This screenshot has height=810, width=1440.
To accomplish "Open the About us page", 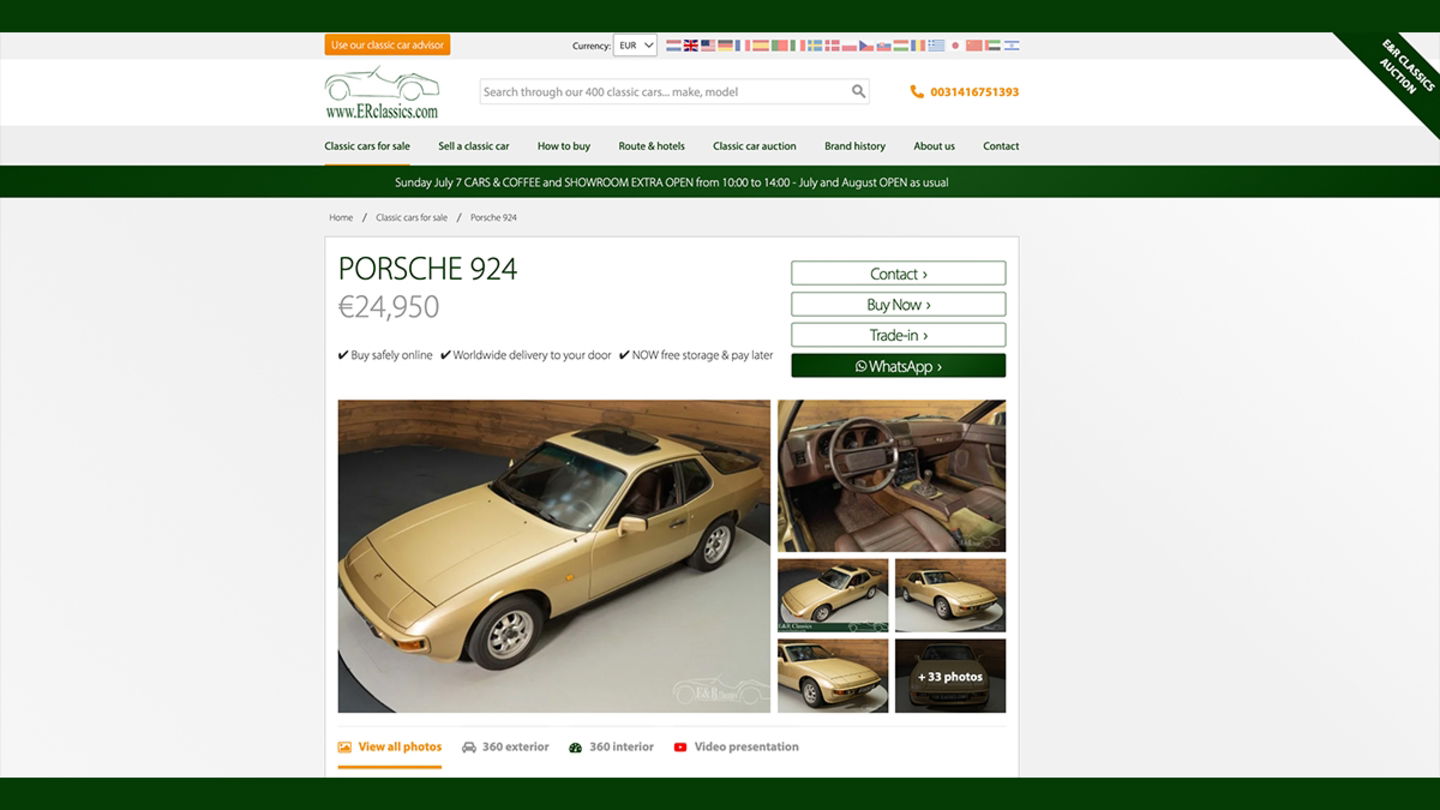I will pos(934,146).
